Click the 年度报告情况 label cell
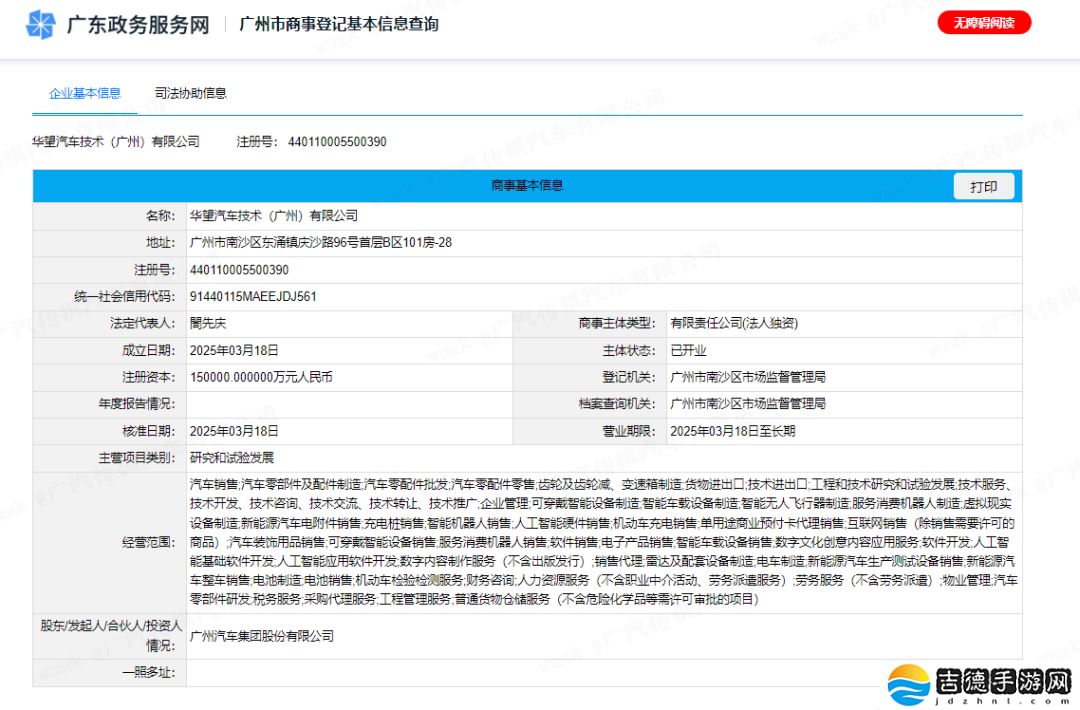This screenshot has height=710, width=1080. pyautogui.click(x=110, y=404)
